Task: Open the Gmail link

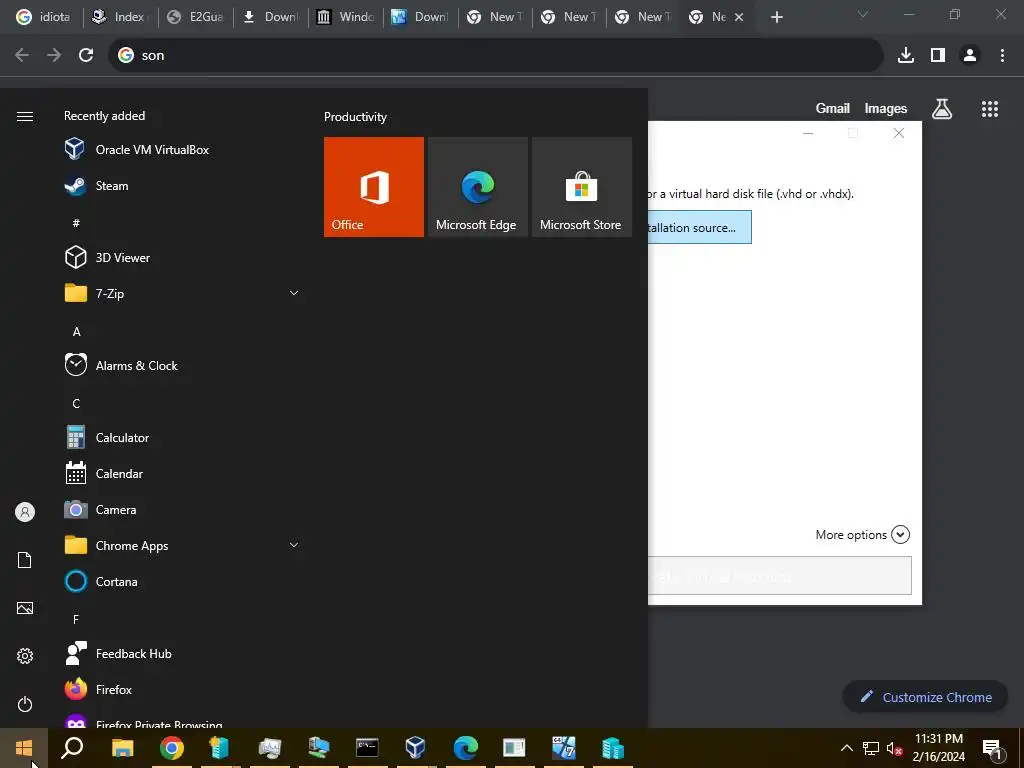Action: [833, 108]
